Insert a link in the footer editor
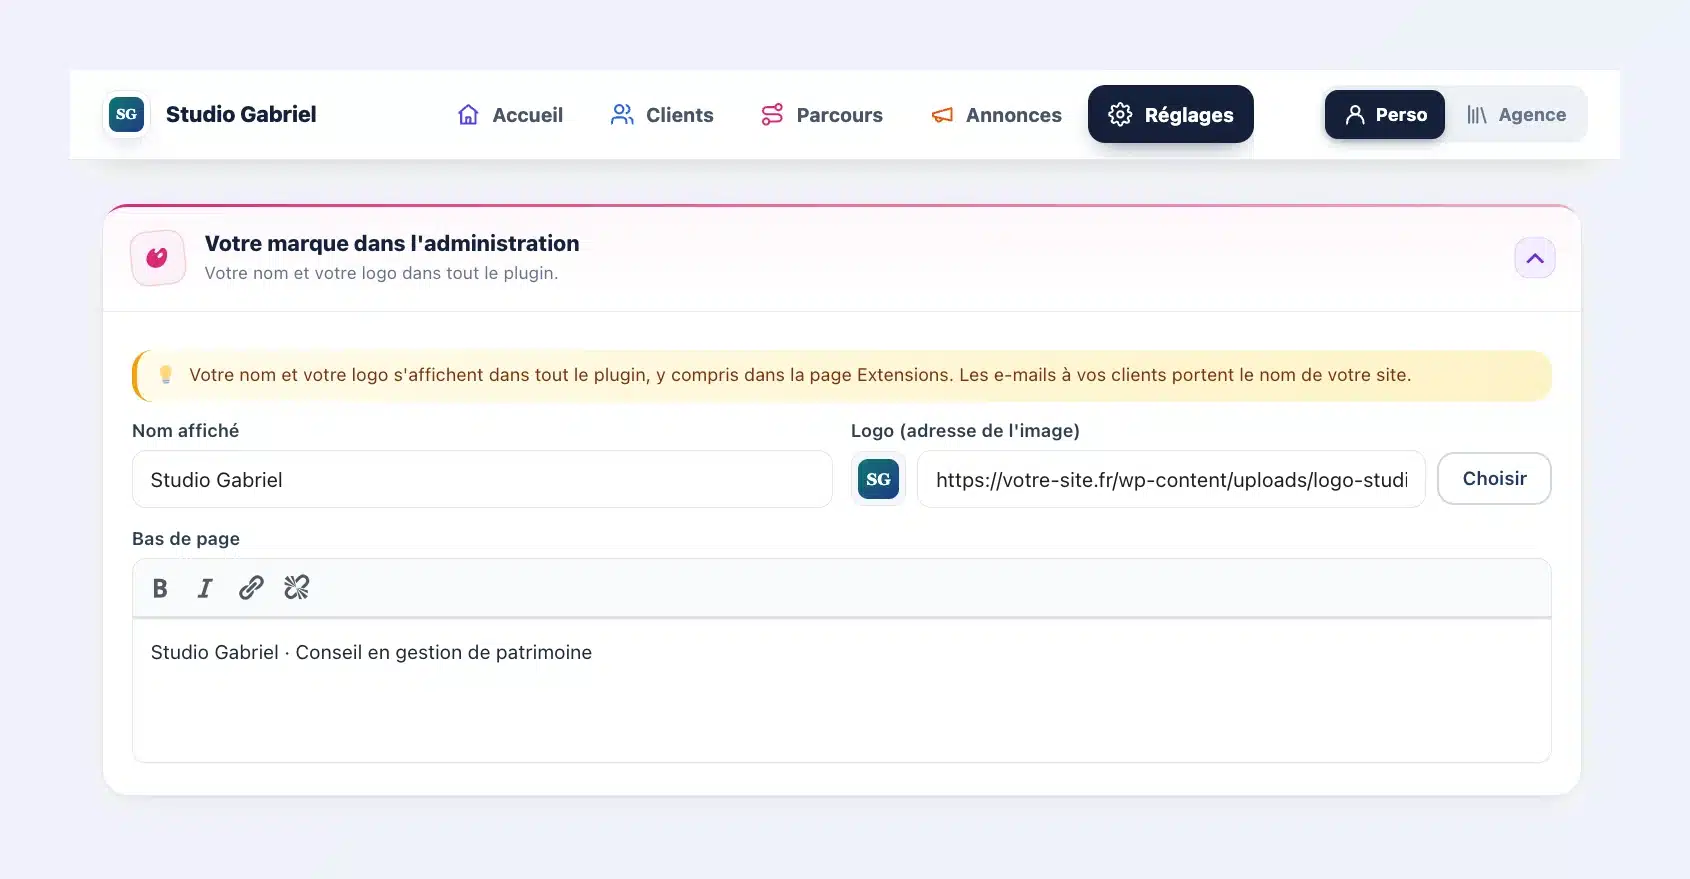 (x=251, y=588)
